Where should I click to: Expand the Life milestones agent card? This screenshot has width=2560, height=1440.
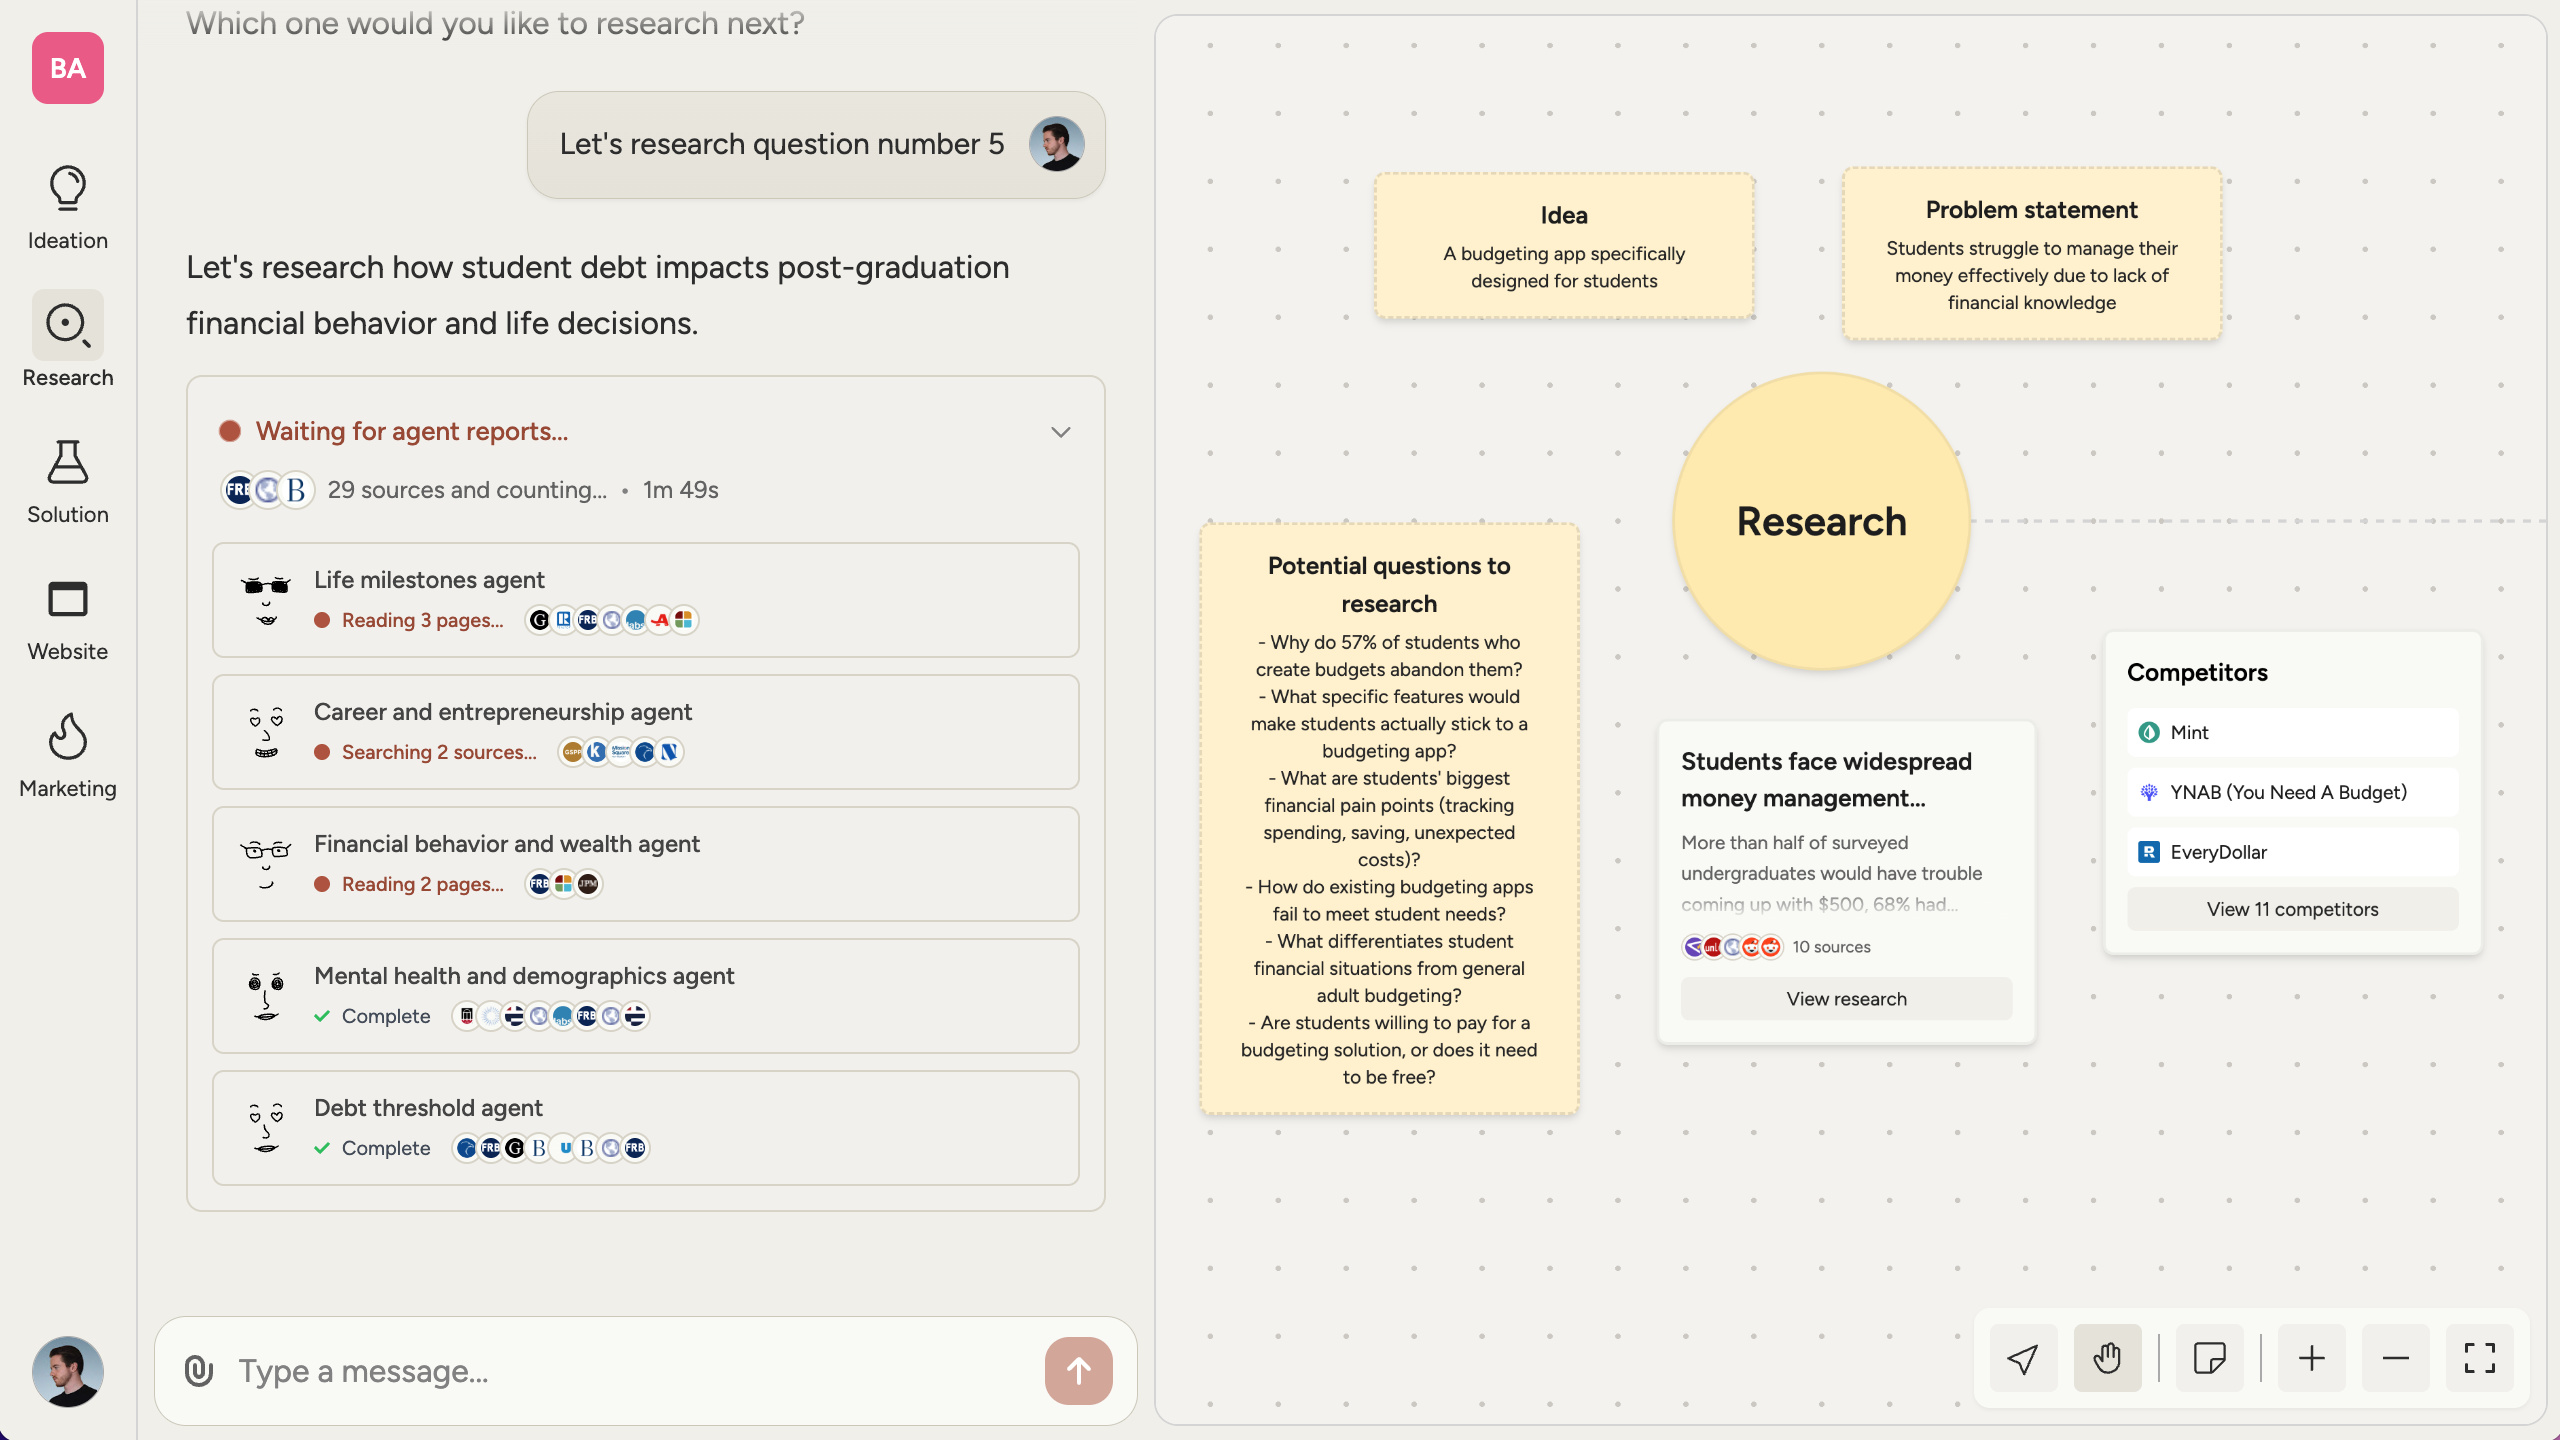point(645,600)
